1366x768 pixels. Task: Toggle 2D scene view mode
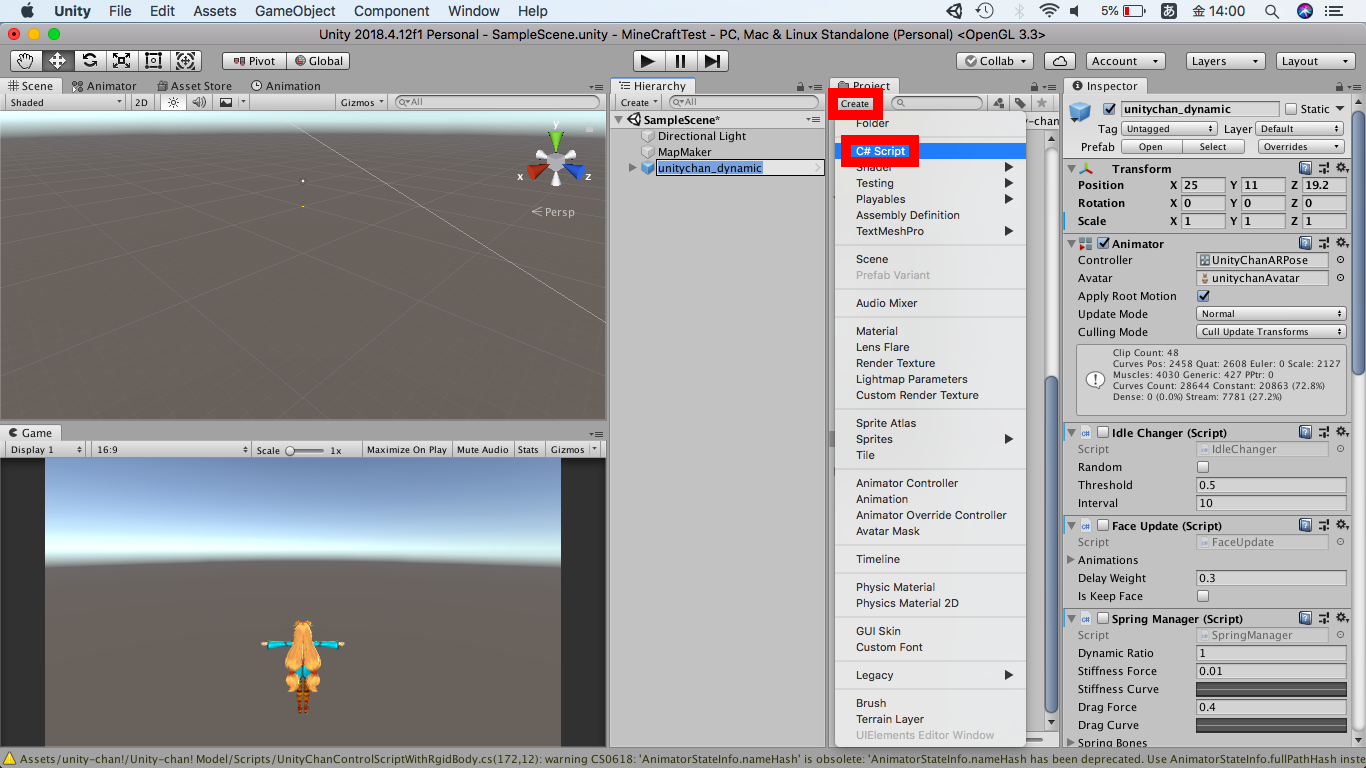(142, 102)
